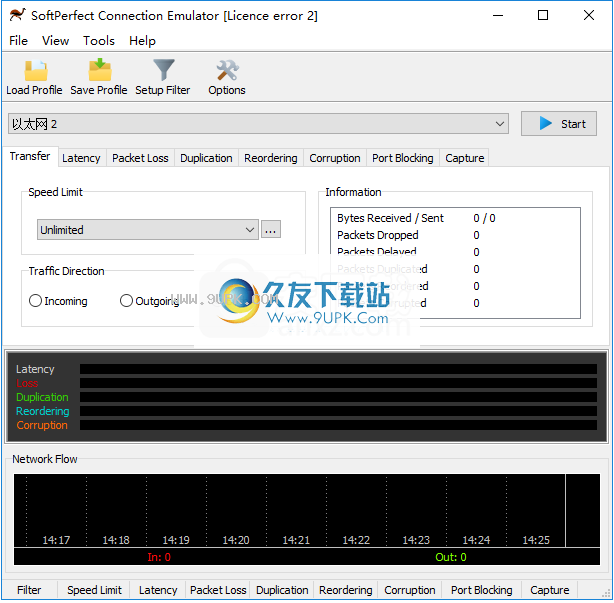Click the ellipsis button beside speed limit

[271, 229]
